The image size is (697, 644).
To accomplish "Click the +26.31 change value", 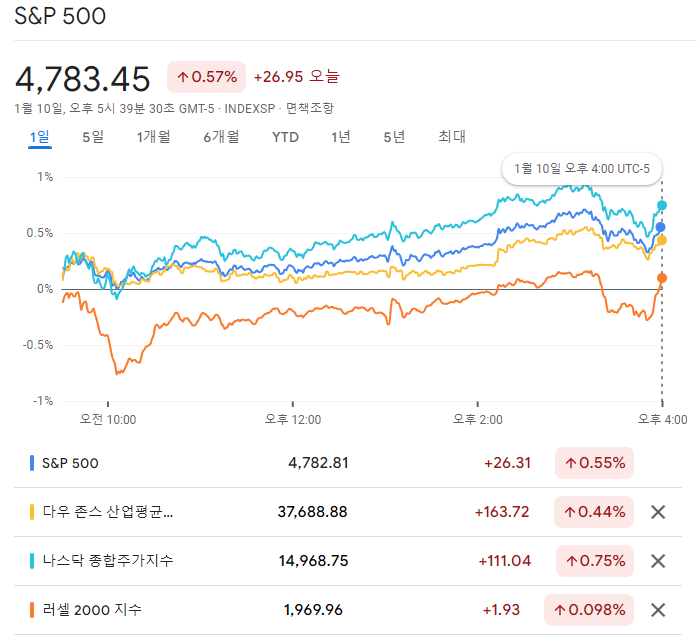I will tap(507, 463).
